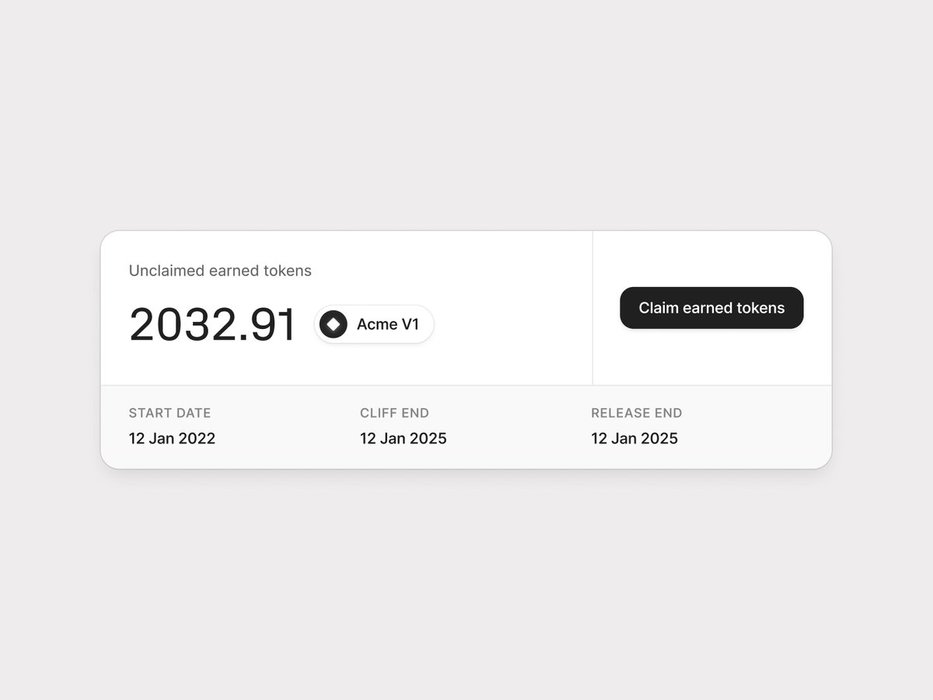Image resolution: width=933 pixels, height=700 pixels.
Task: Click the CLIFF END label
Action: click(395, 413)
